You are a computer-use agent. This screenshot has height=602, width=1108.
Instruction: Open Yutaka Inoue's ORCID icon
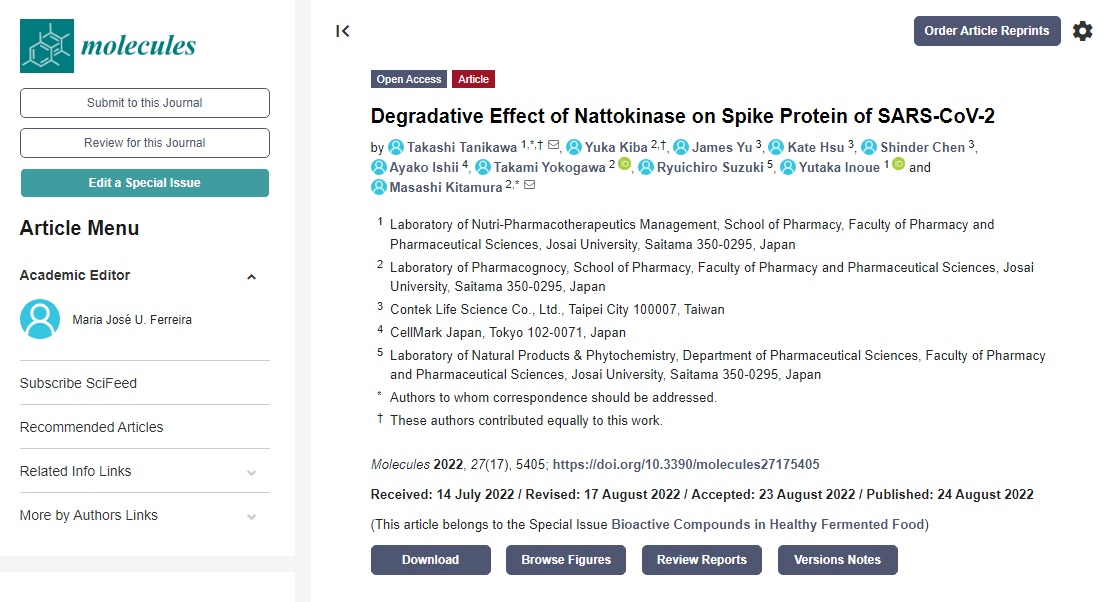[898, 164]
